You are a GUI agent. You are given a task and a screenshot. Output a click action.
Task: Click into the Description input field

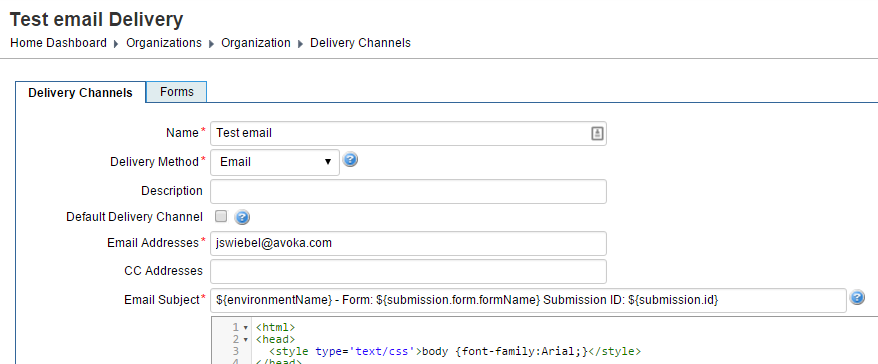pyautogui.click(x=408, y=192)
